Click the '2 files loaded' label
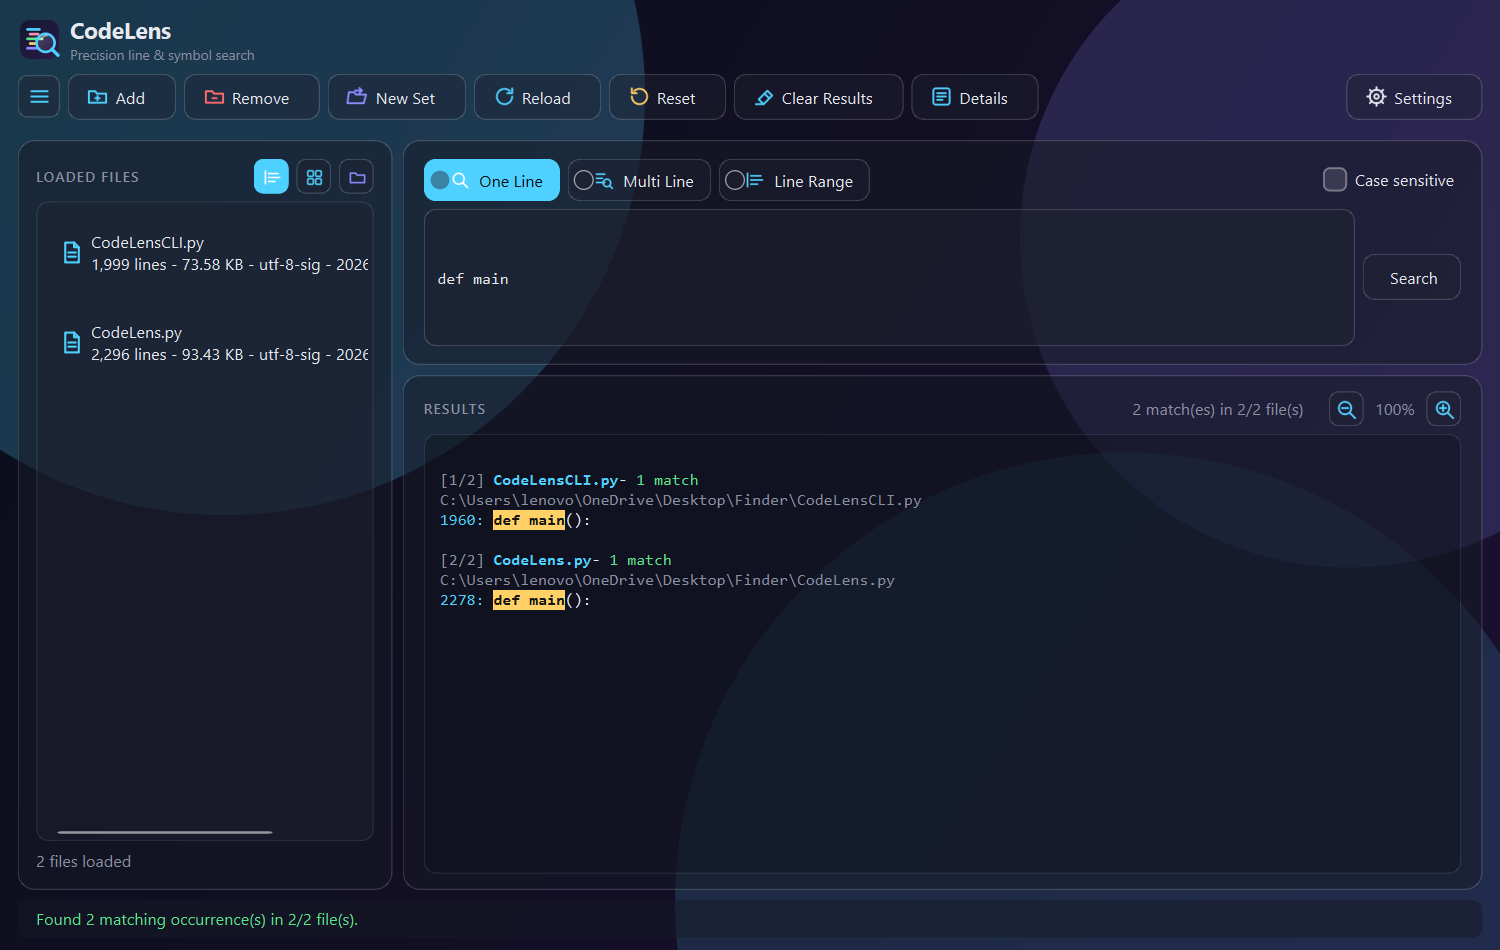1500x950 pixels. pos(84,862)
